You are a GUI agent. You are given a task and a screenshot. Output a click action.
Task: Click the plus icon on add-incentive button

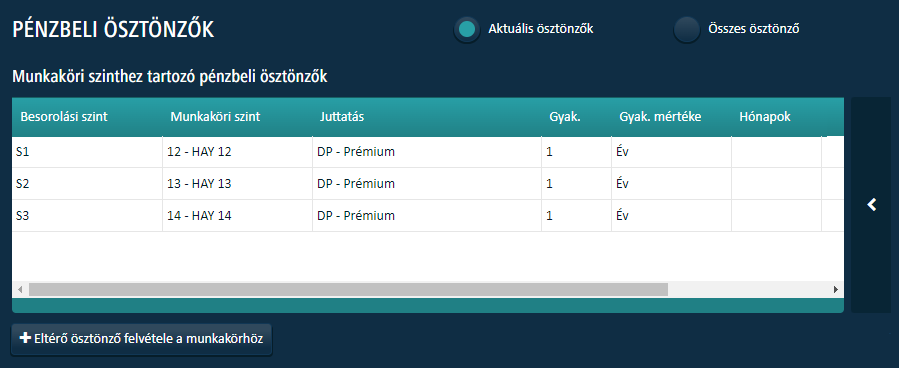coord(25,338)
